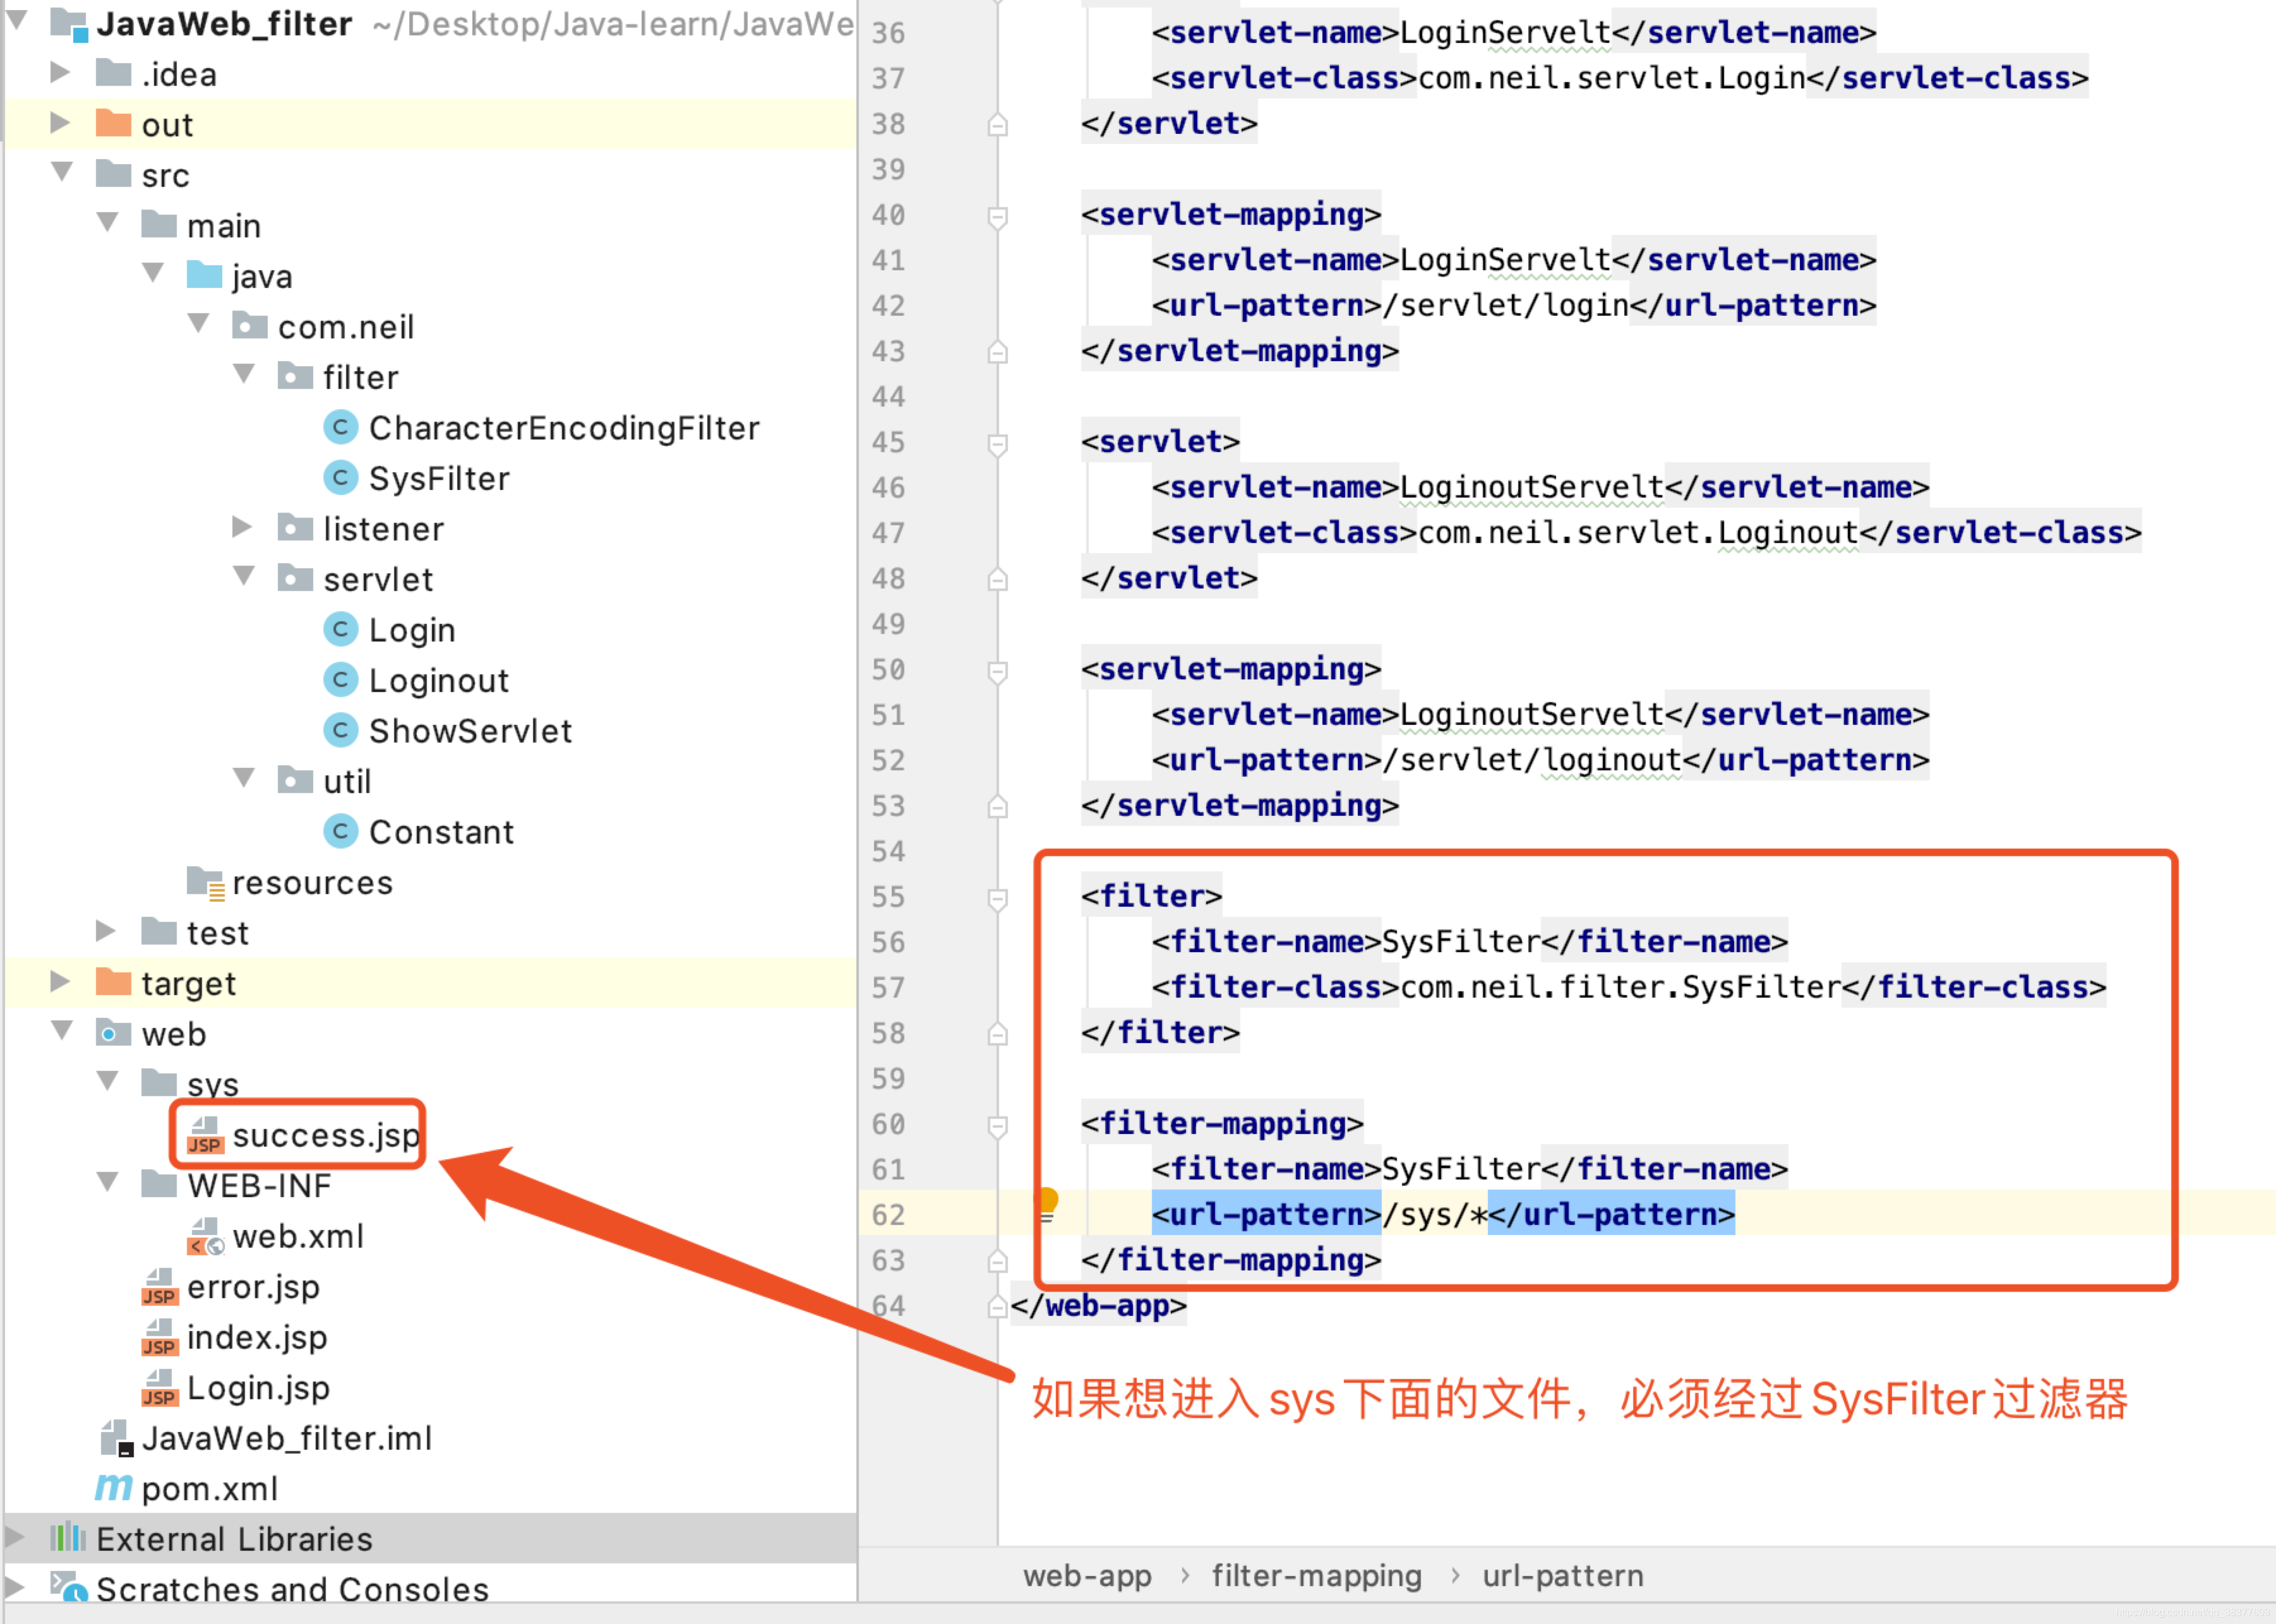Collapse the filter package
The height and width of the screenshot is (1624, 2276).
click(243, 373)
